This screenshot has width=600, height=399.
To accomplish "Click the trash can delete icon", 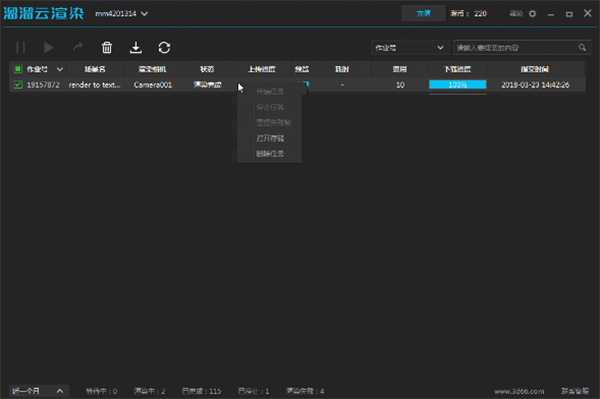I will click(107, 47).
